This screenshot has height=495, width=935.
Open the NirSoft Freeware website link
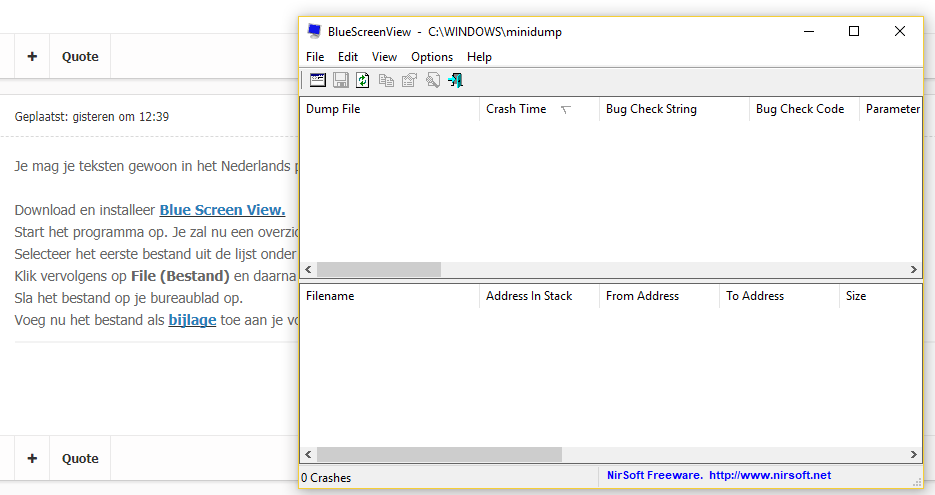tap(719, 475)
